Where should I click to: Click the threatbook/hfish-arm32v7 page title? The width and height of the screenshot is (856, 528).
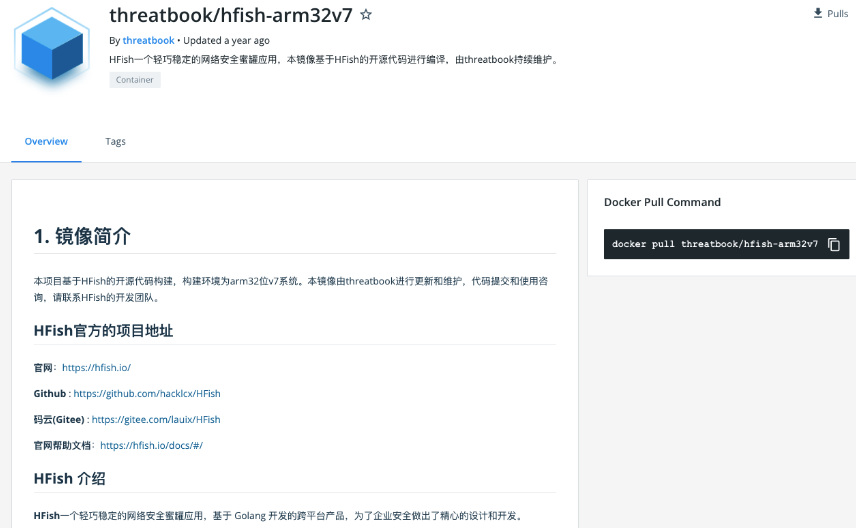[231, 15]
